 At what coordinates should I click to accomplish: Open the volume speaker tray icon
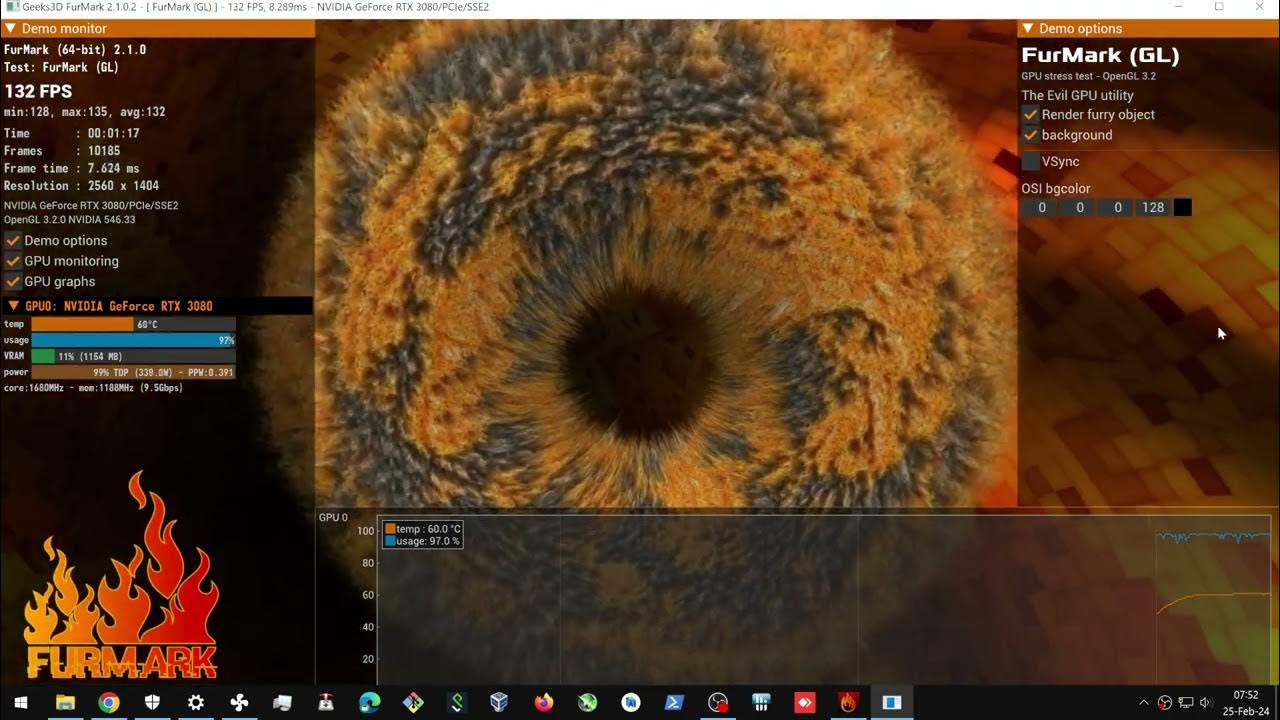[x=1206, y=702]
